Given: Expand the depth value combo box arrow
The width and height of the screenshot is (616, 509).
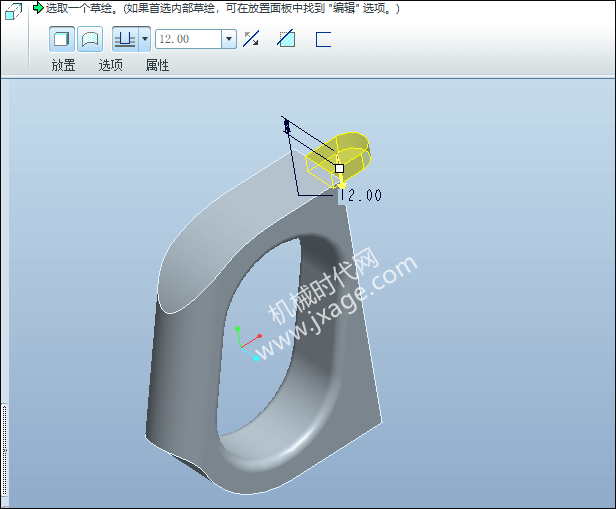Looking at the screenshot, I should tap(229, 39).
